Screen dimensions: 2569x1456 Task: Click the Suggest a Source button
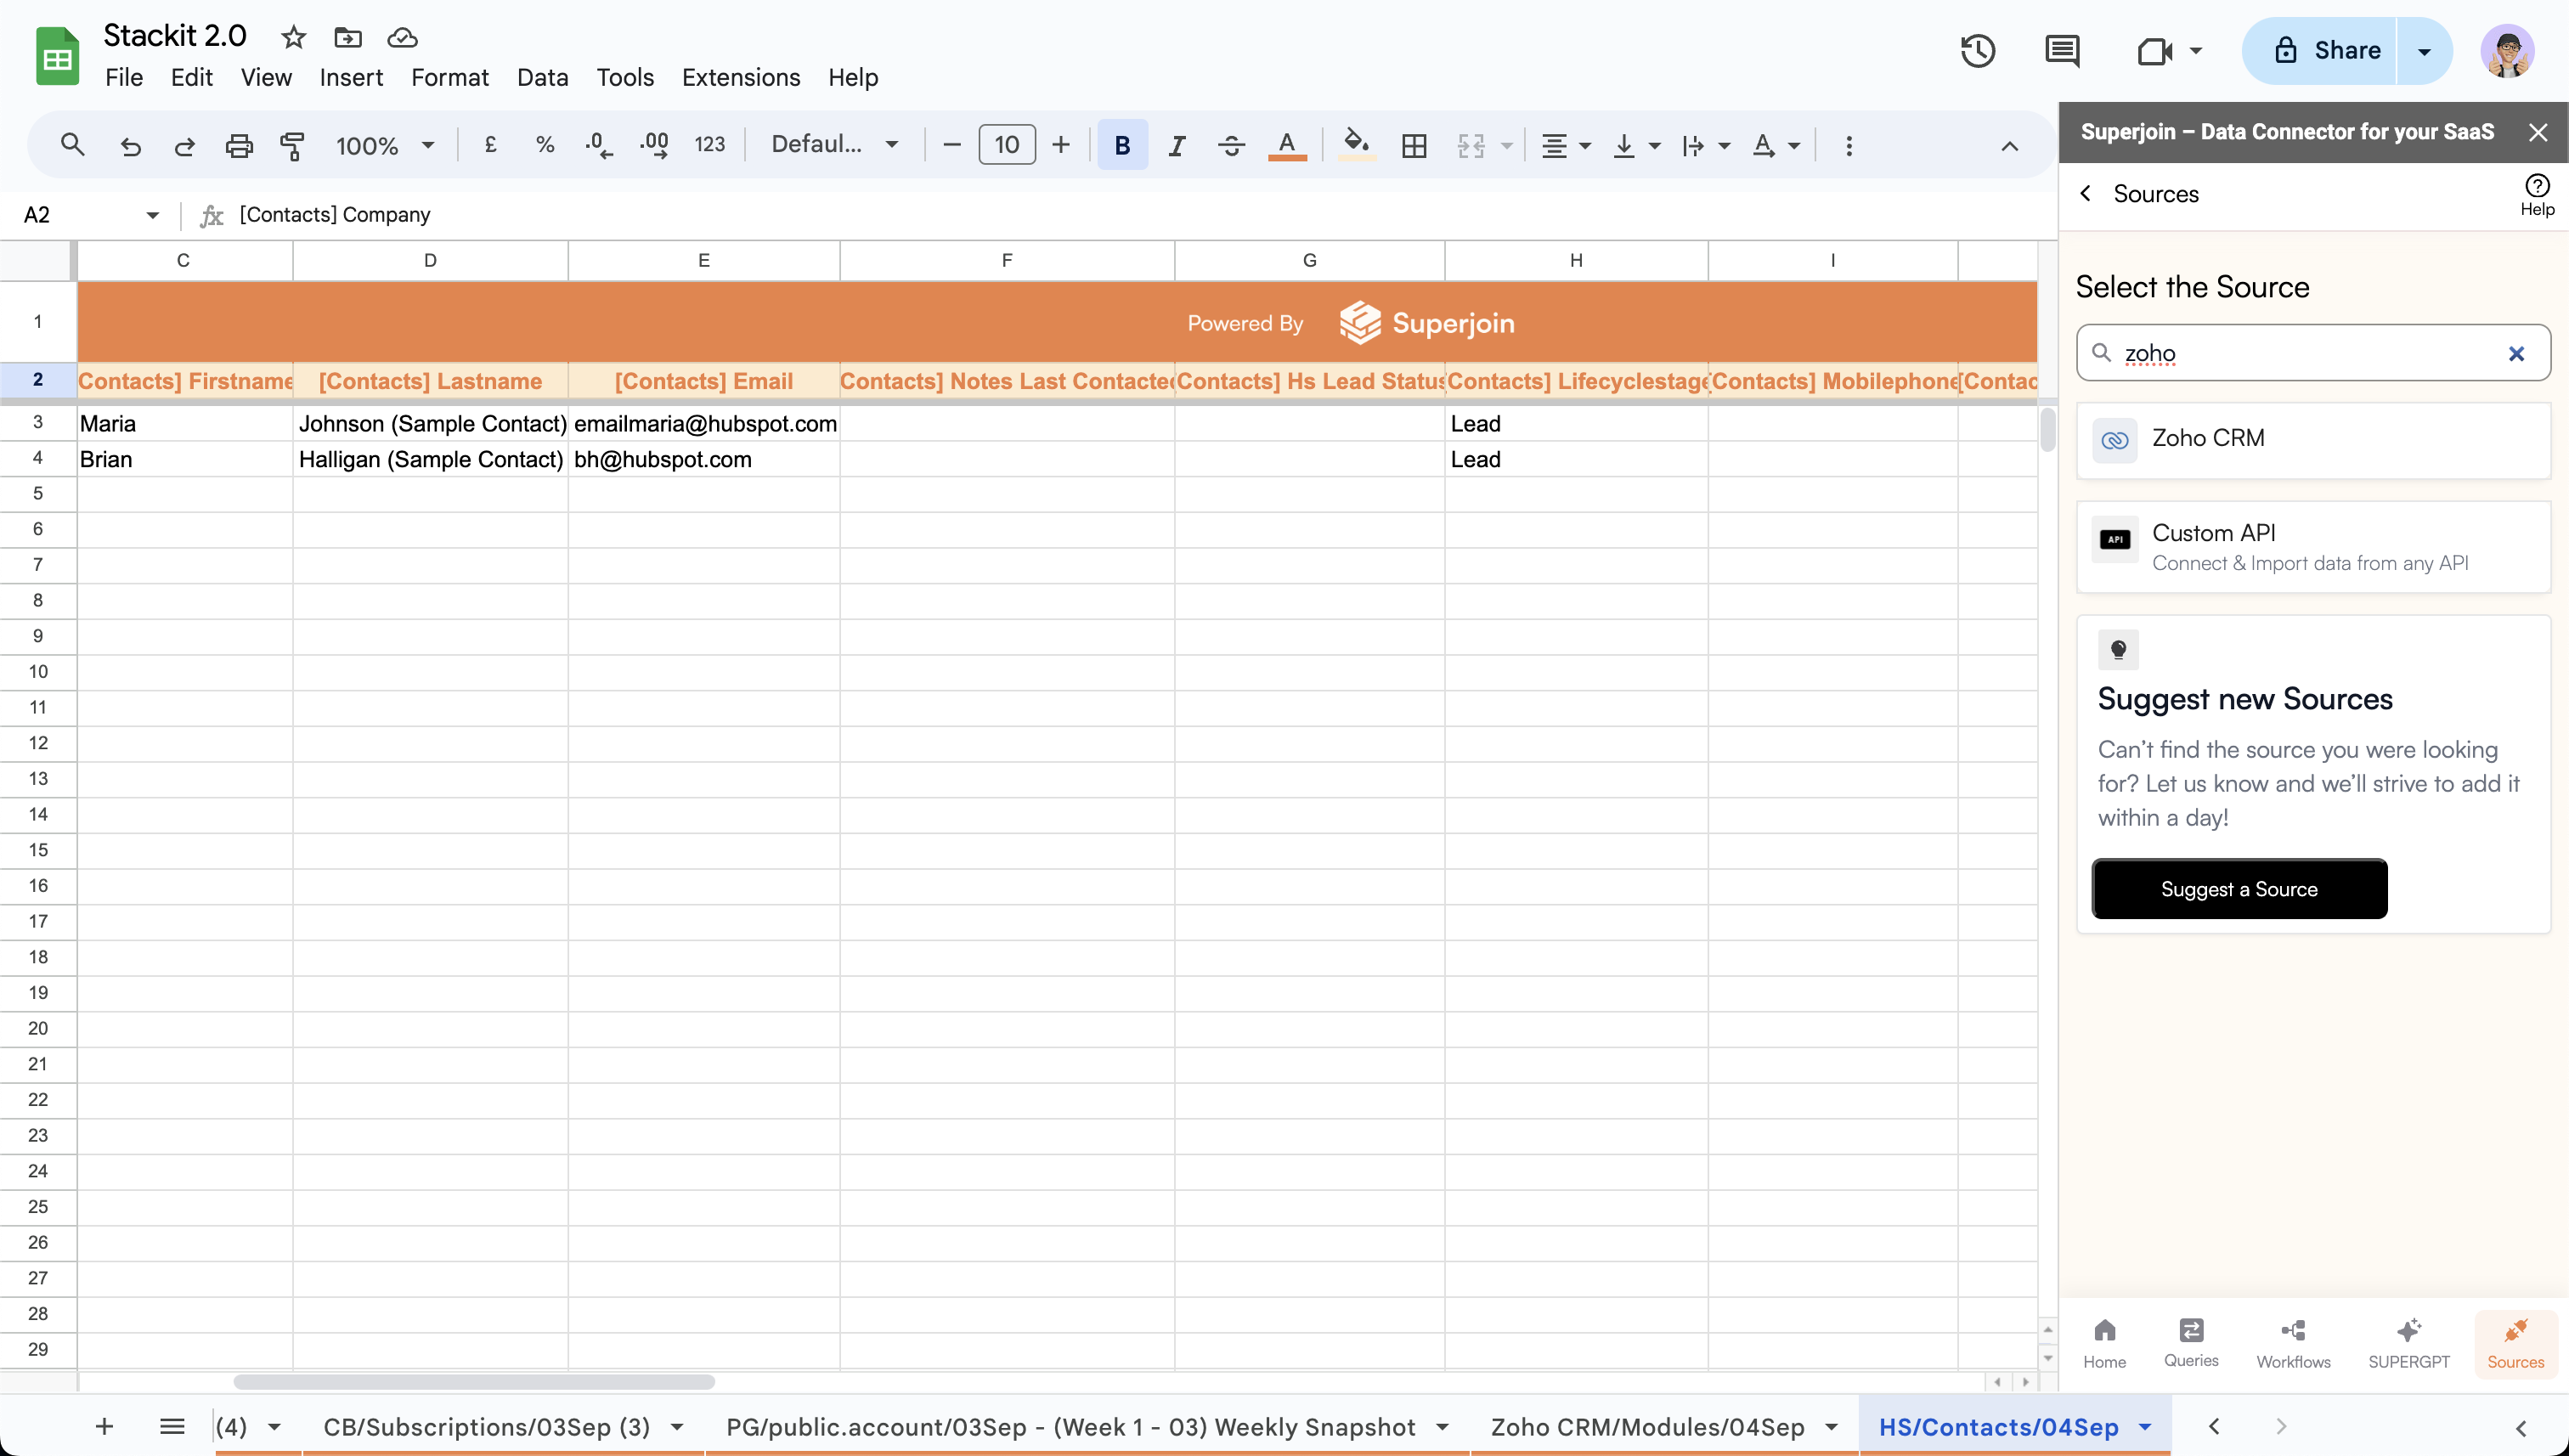point(2238,889)
